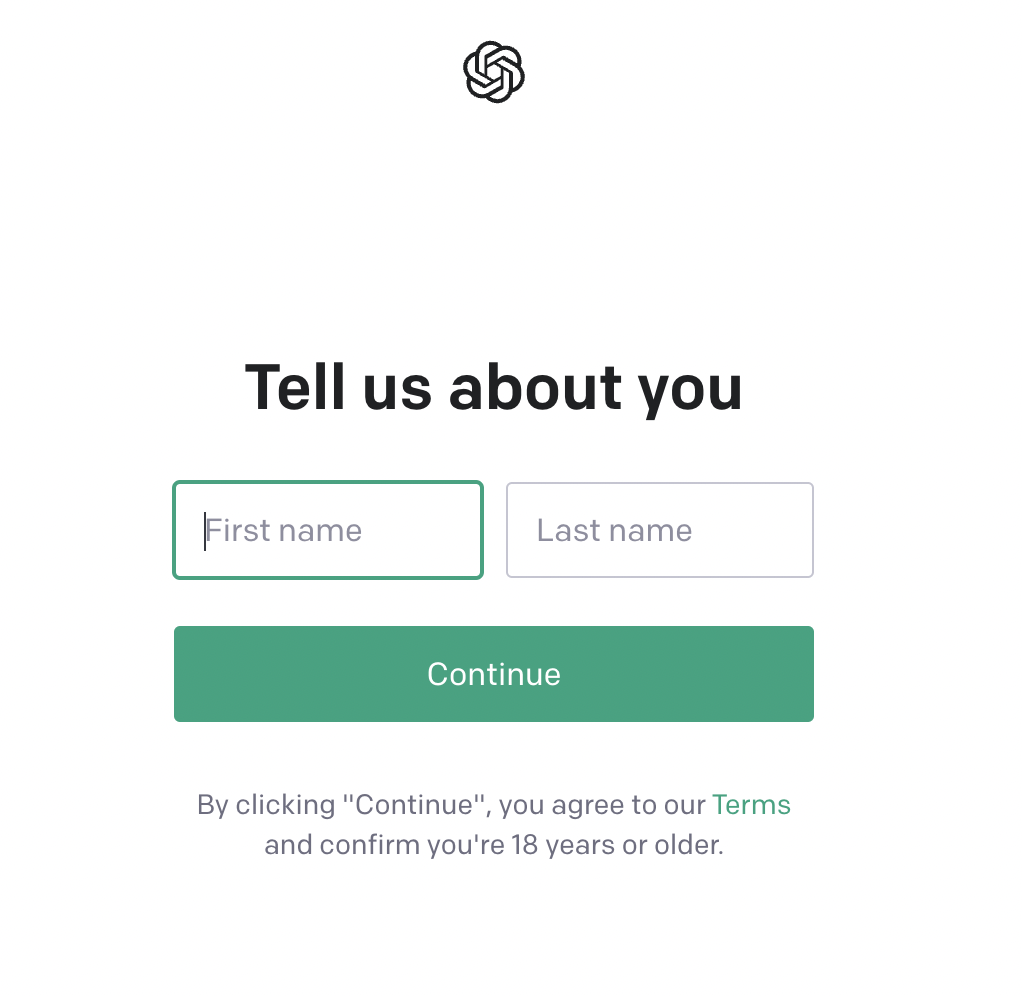The image size is (1022, 996).
Task: Click the swirl logo above the heading
Action: click(494, 72)
